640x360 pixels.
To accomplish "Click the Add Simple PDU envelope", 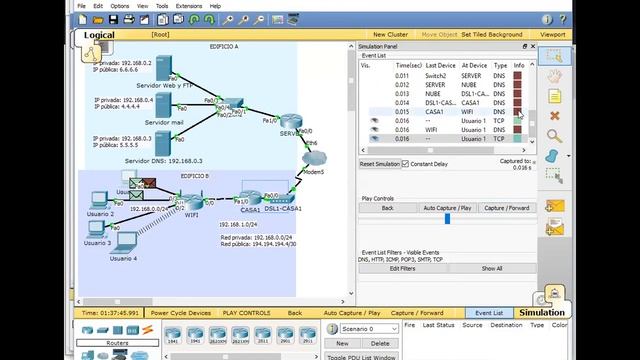I will tap(554, 206).
